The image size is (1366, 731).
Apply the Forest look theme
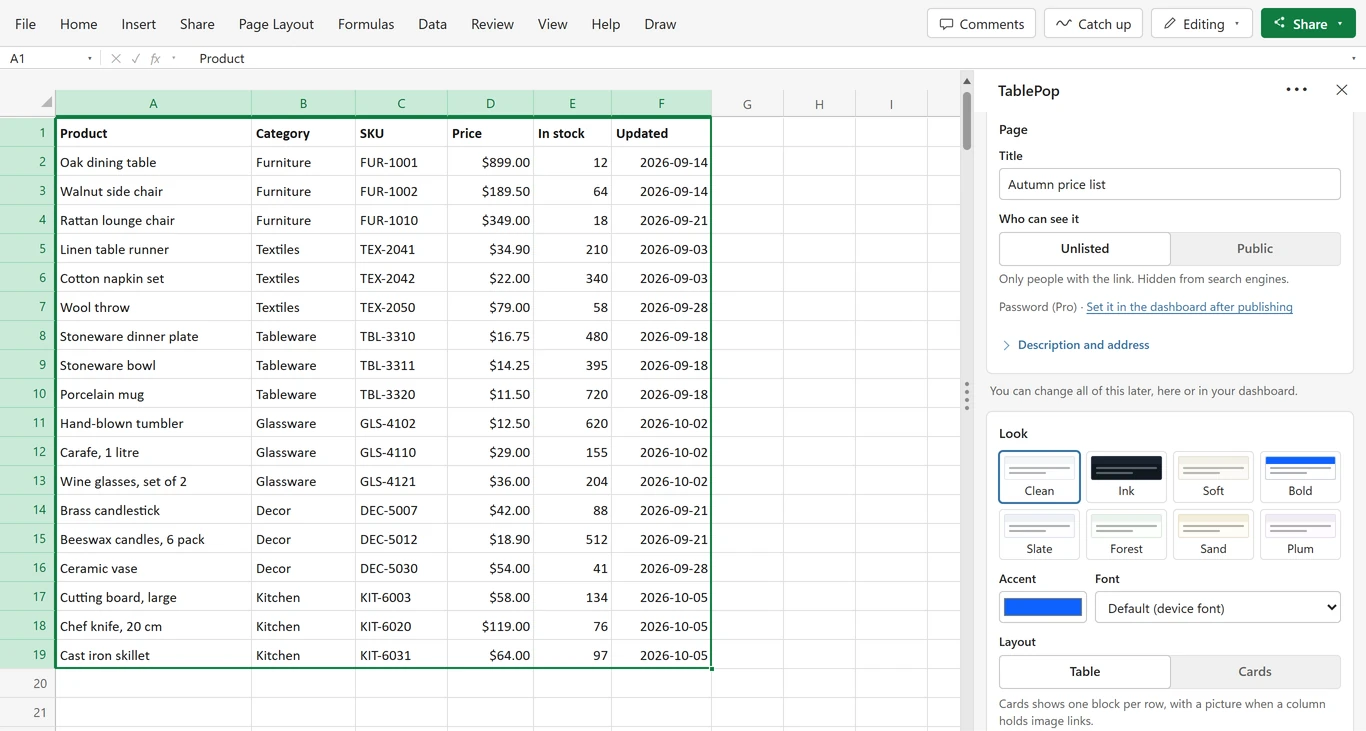[1126, 535]
